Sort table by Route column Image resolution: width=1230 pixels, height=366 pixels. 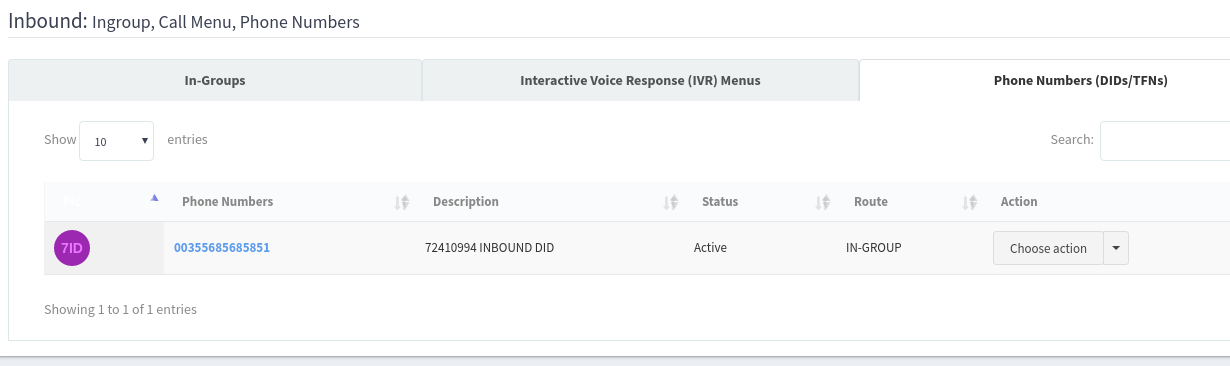tap(910, 202)
